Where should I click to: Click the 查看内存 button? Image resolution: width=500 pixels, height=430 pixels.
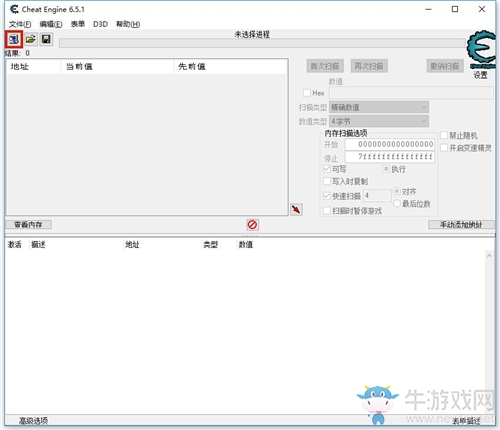tap(28, 225)
